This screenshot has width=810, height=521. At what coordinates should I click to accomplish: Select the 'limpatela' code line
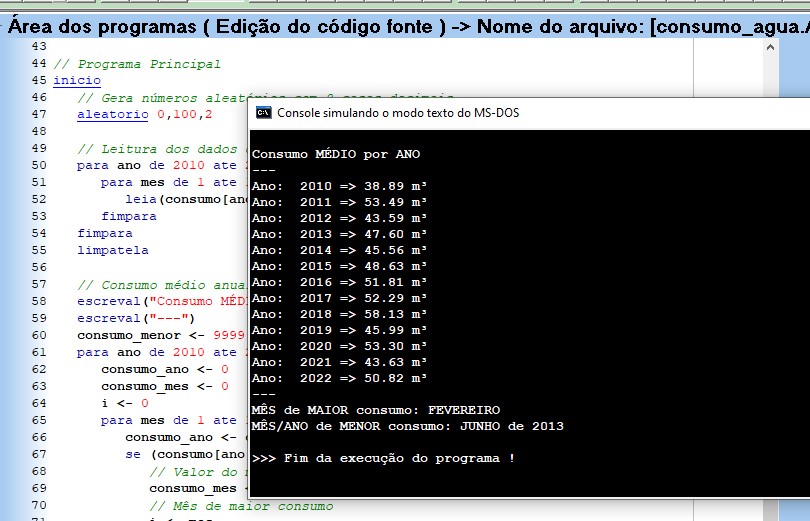(113, 250)
